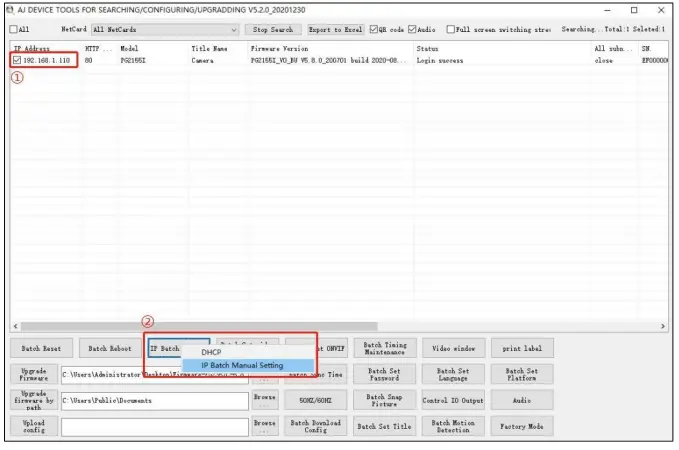679x450 pixels.
Task: Click the Model column header
Action: pos(153,49)
